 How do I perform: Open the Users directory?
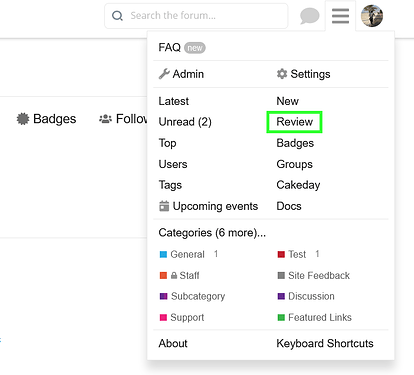tap(173, 164)
